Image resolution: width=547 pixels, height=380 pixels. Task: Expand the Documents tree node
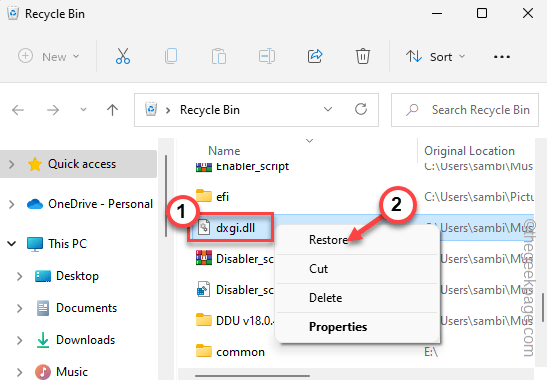pos(20,308)
